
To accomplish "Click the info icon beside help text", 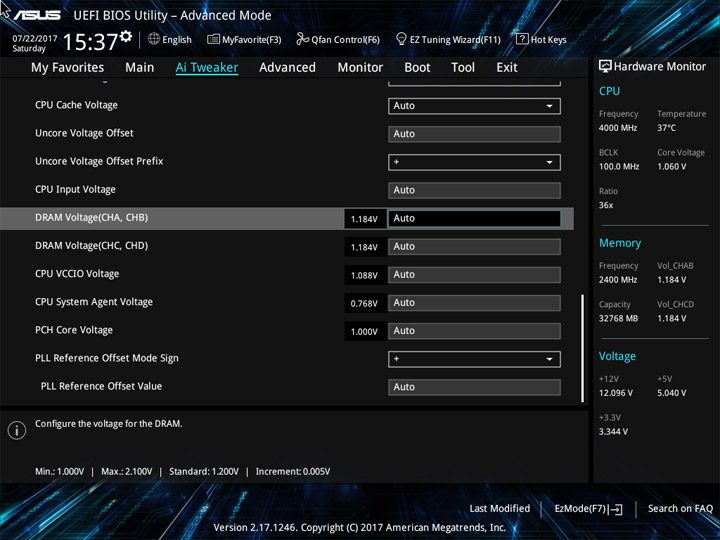I will click(17, 430).
